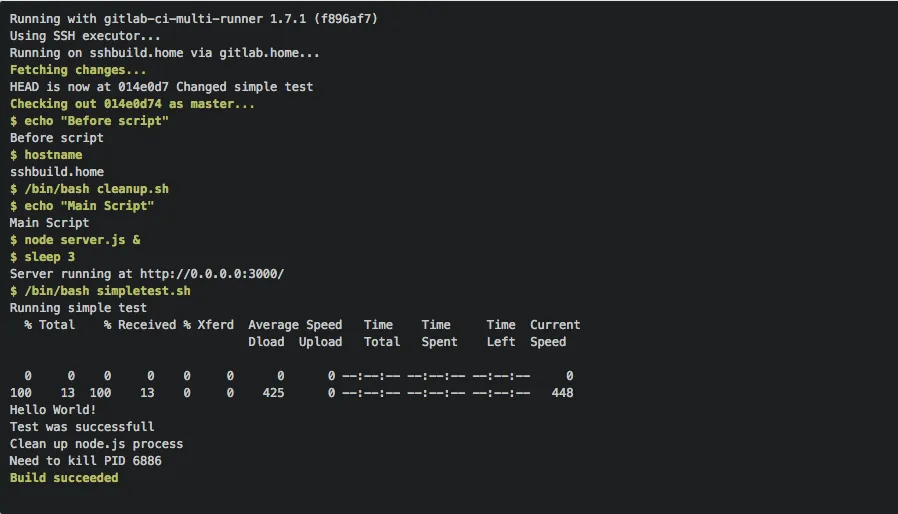This screenshot has width=898, height=514.
Task: Click the "Test was successfull" line
Action: 82,427
